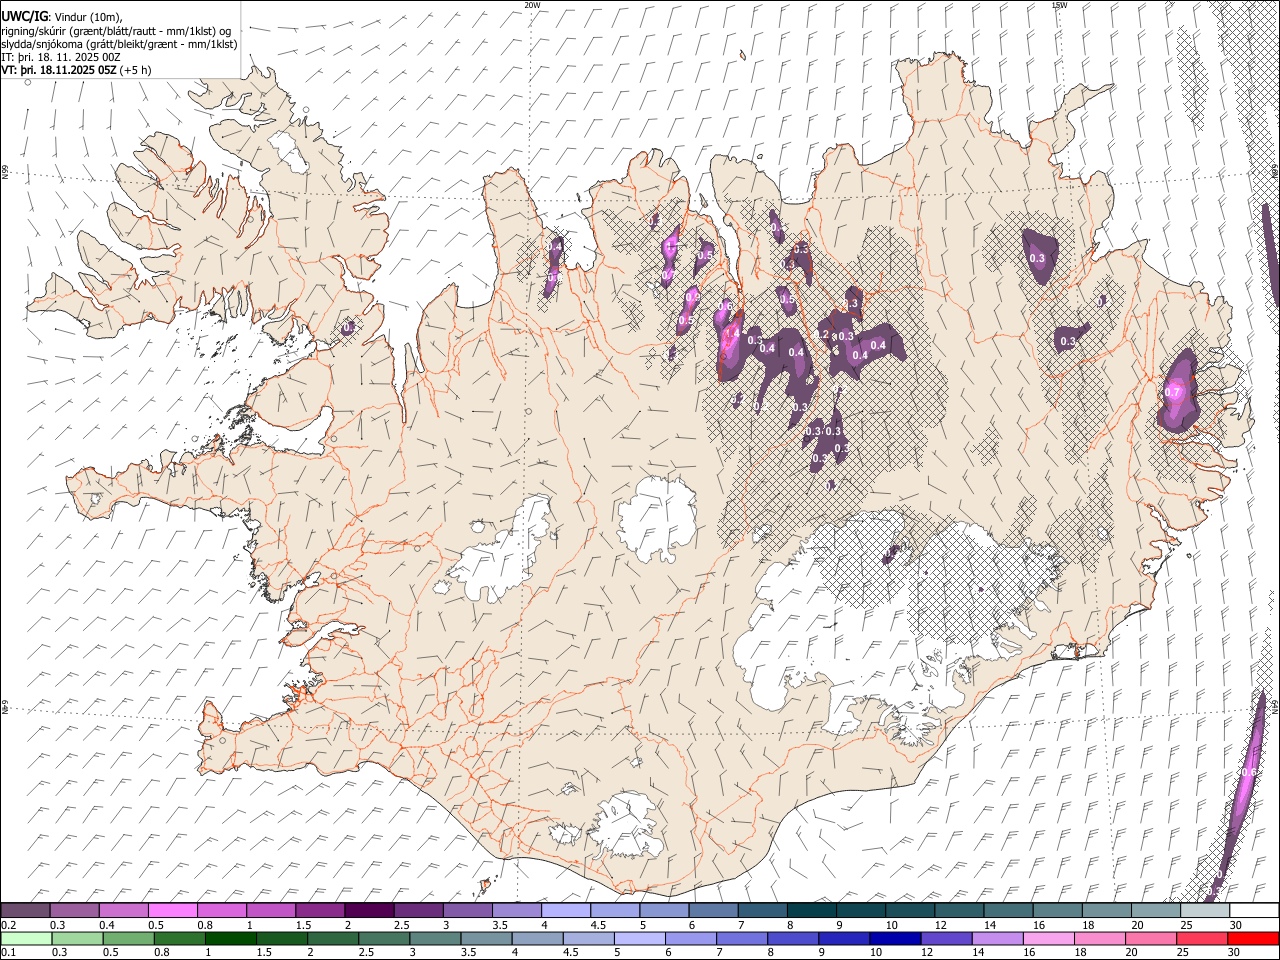Select the bottom-row green swatch from 0.5 to 0.8
Image resolution: width=1280 pixels, height=960 pixels.
128,938
